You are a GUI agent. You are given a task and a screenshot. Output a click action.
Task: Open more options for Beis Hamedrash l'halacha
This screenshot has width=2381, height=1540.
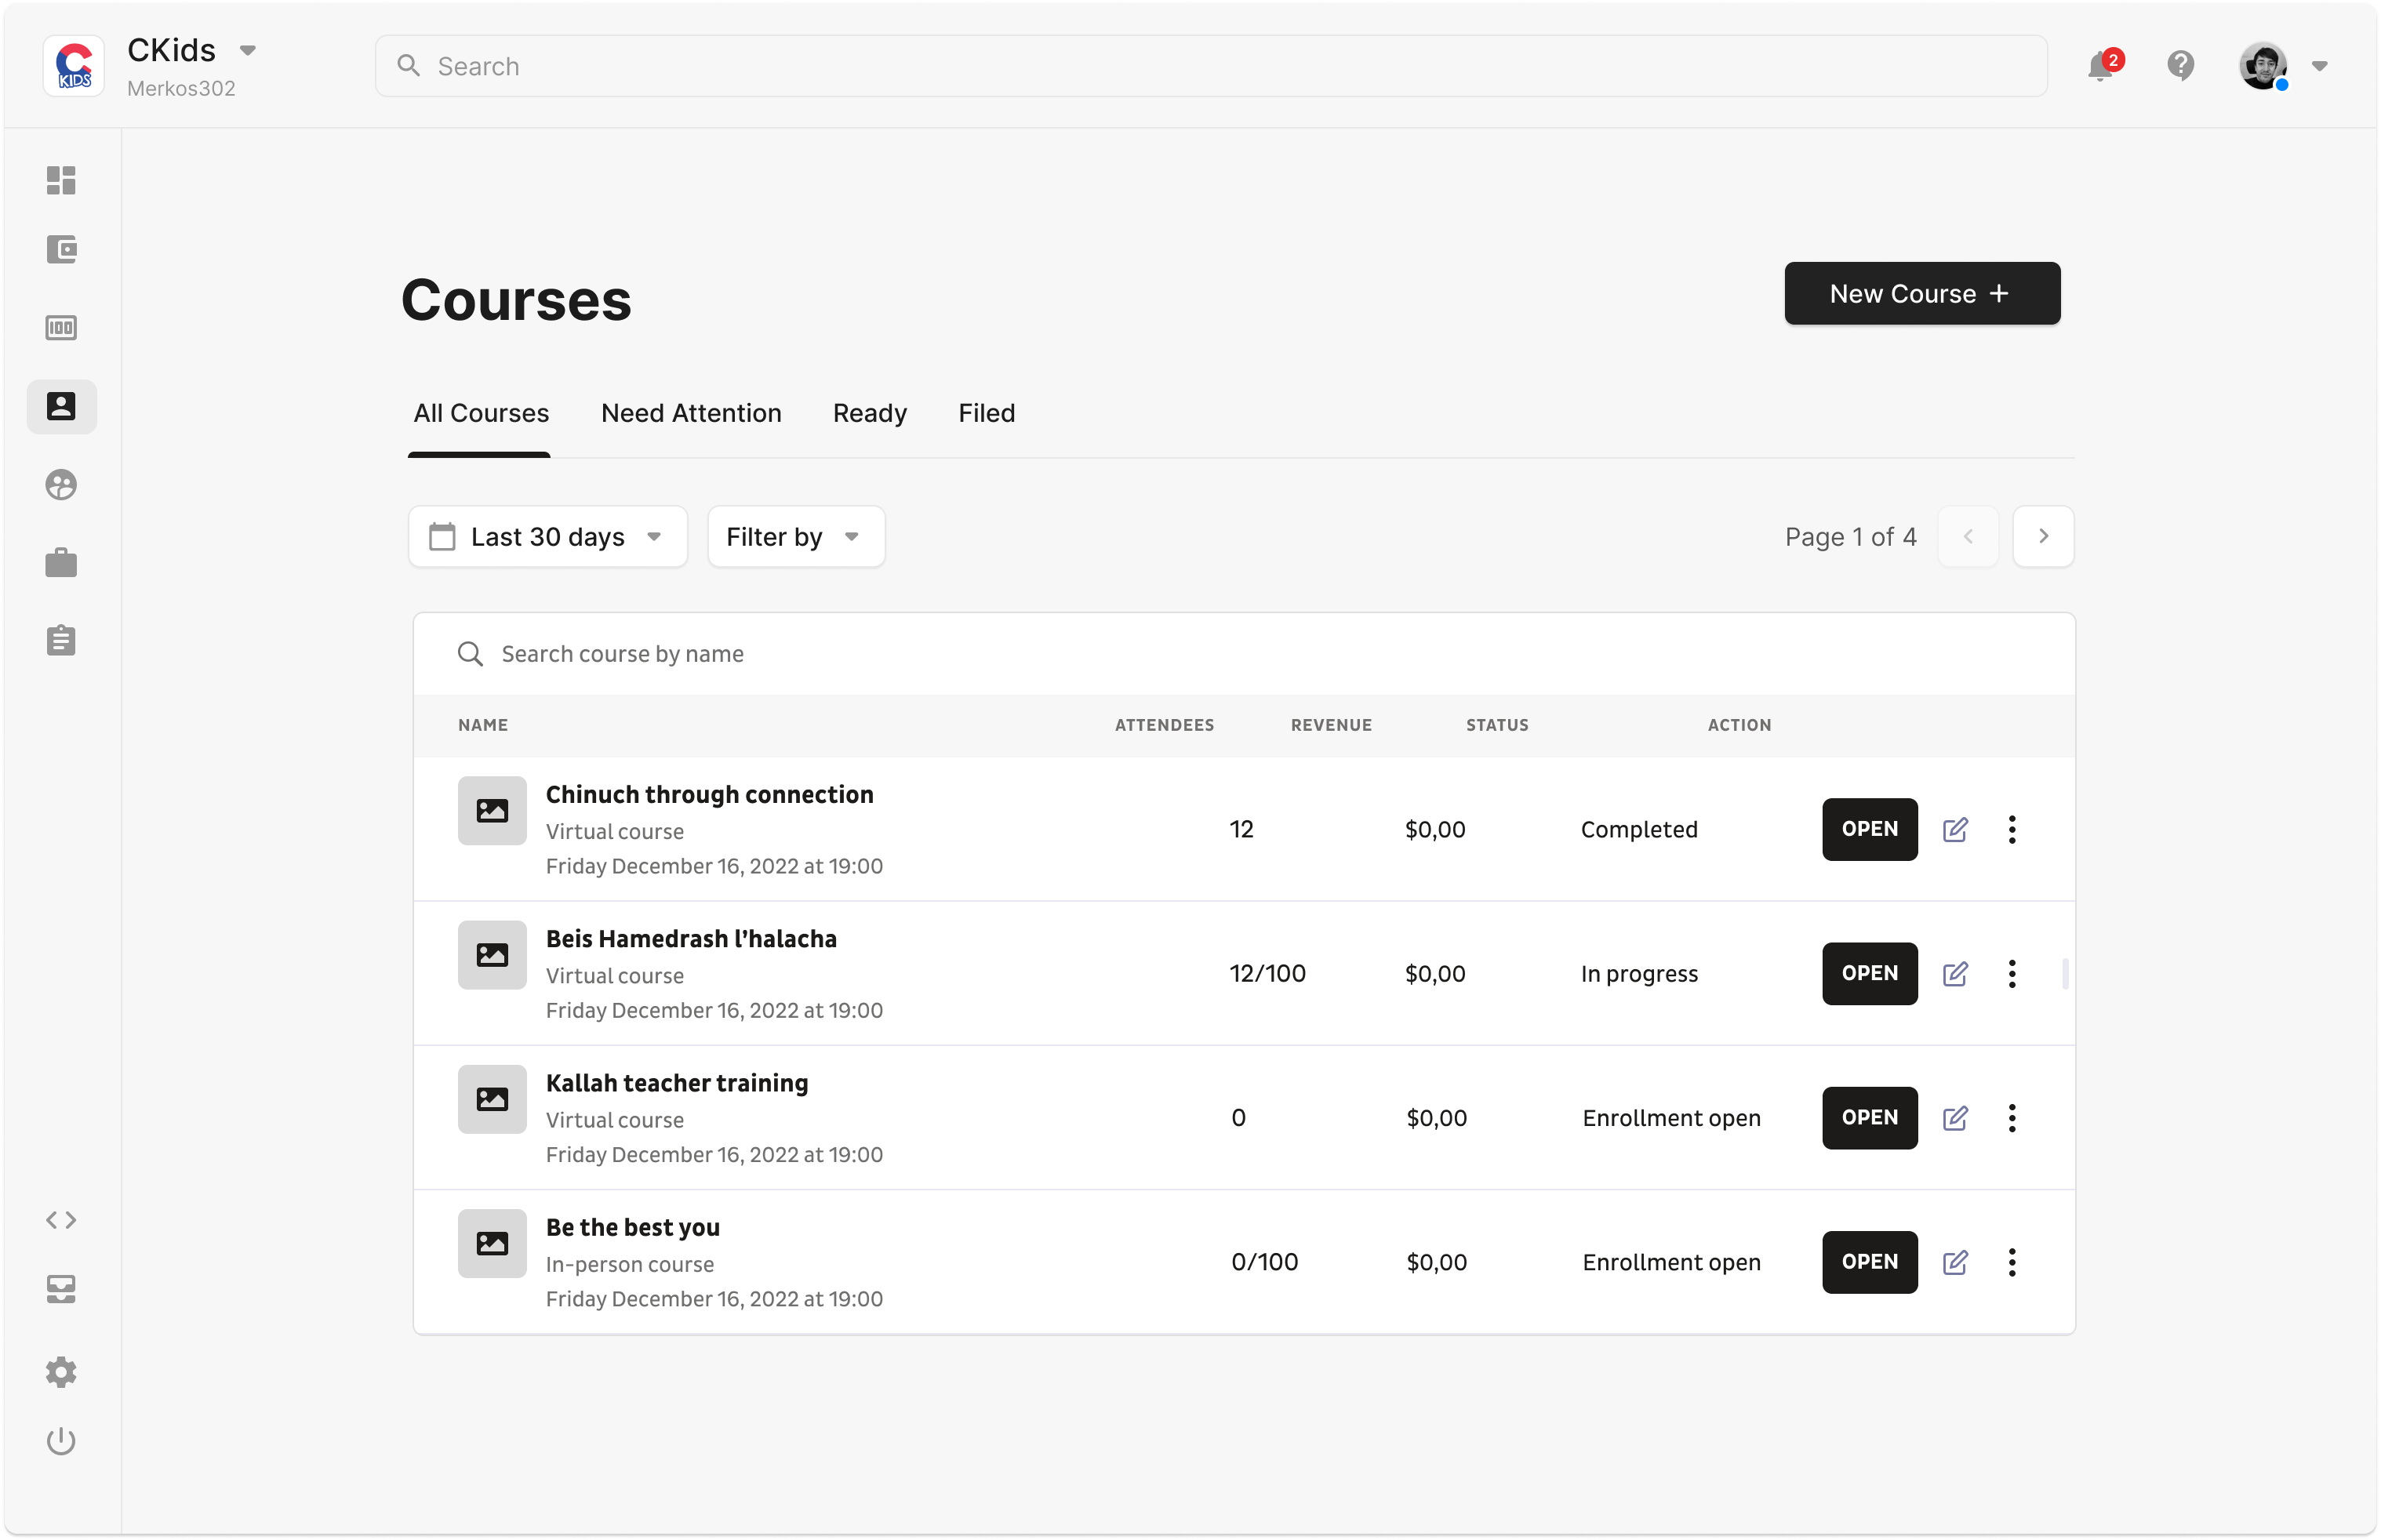pos(2012,973)
